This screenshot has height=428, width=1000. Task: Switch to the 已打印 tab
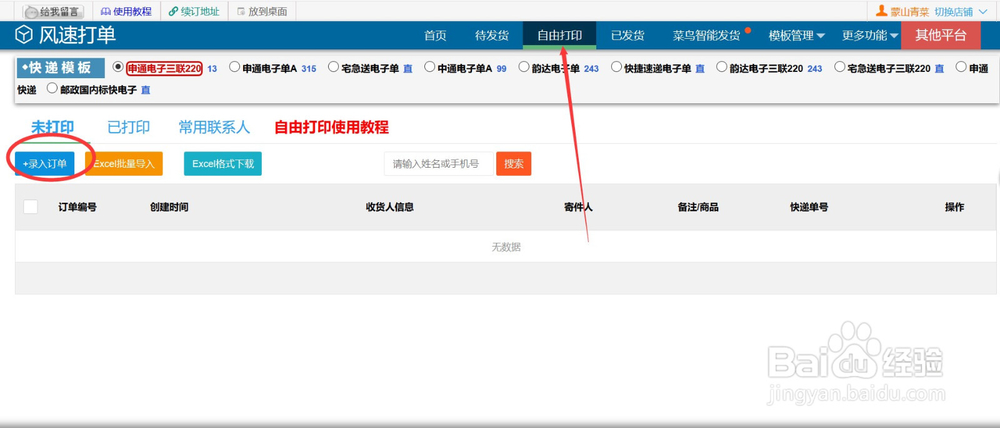click(x=128, y=128)
